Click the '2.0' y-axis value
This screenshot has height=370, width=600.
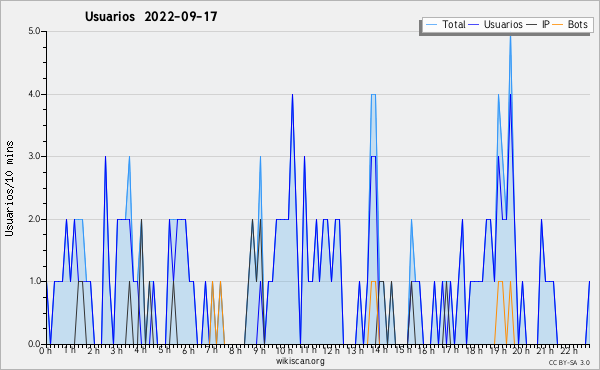pyautogui.click(x=34, y=219)
